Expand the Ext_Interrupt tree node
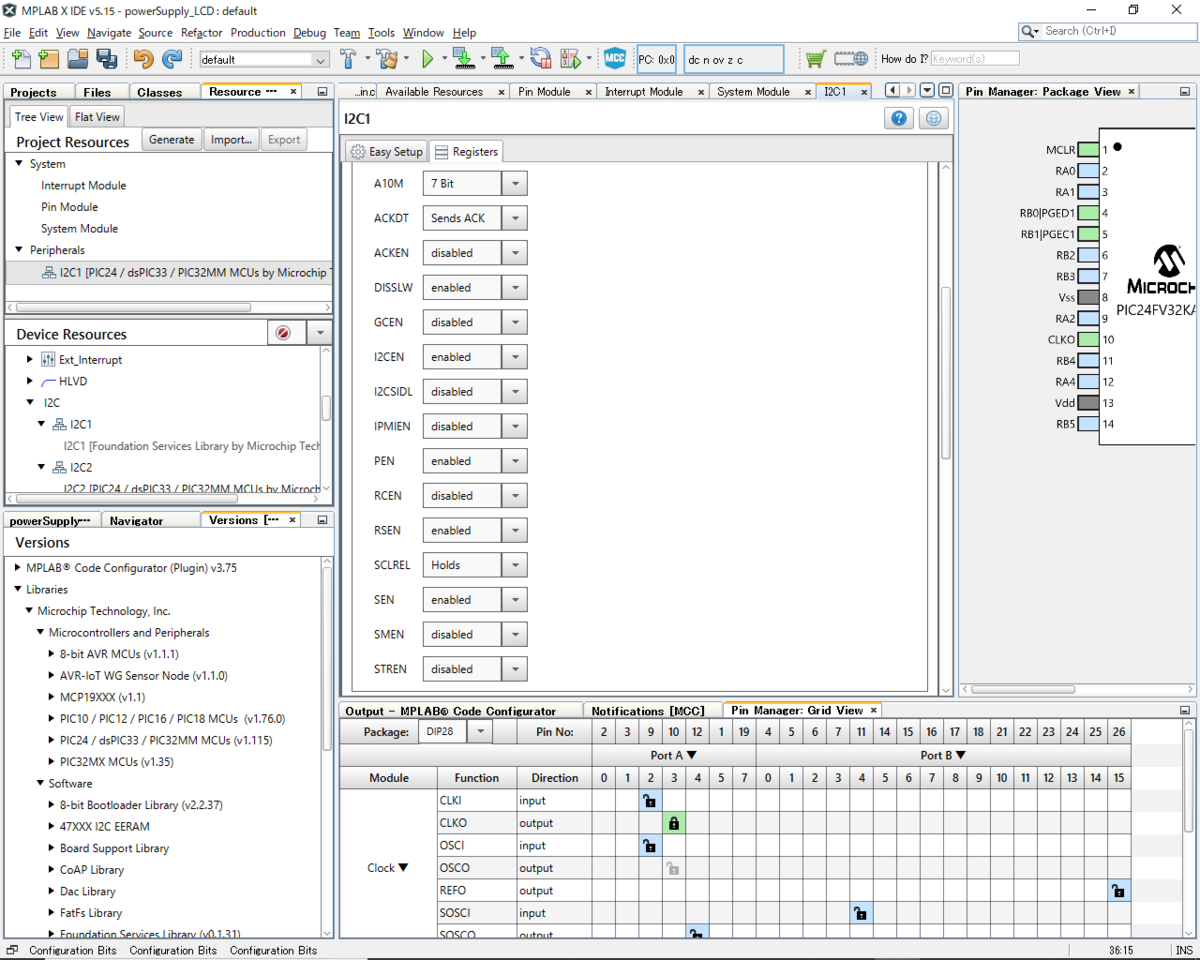 point(30,359)
